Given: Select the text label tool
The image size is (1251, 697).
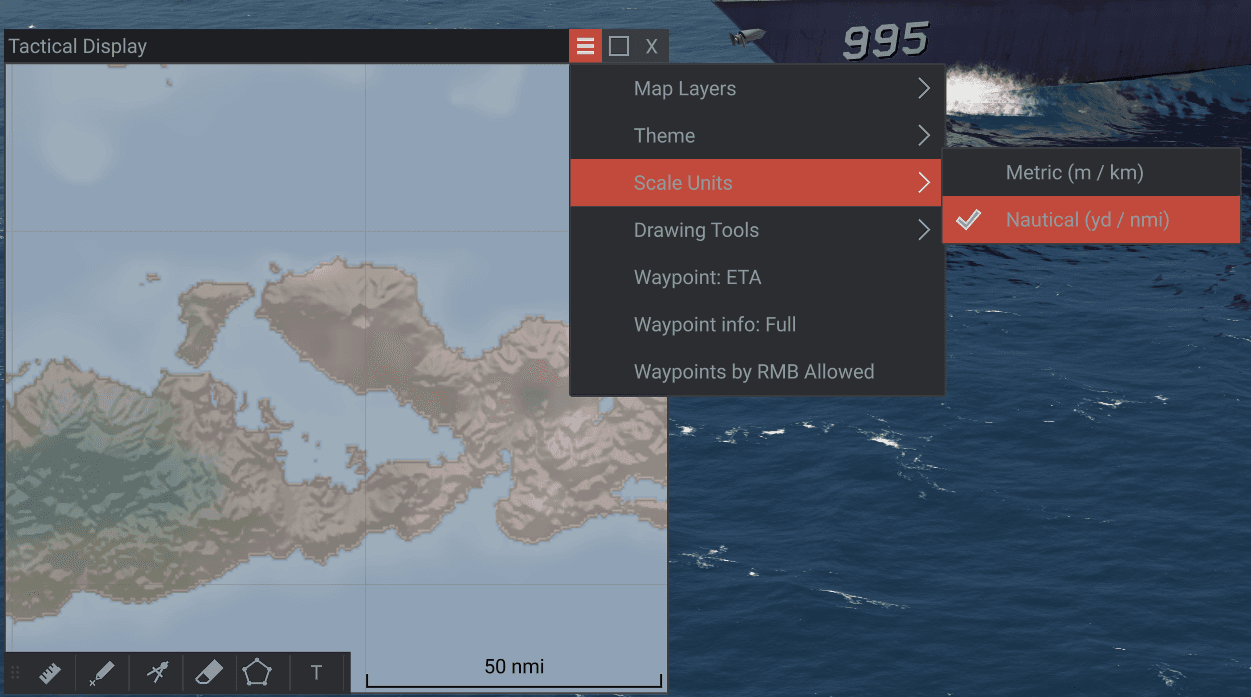Looking at the screenshot, I should [x=317, y=673].
